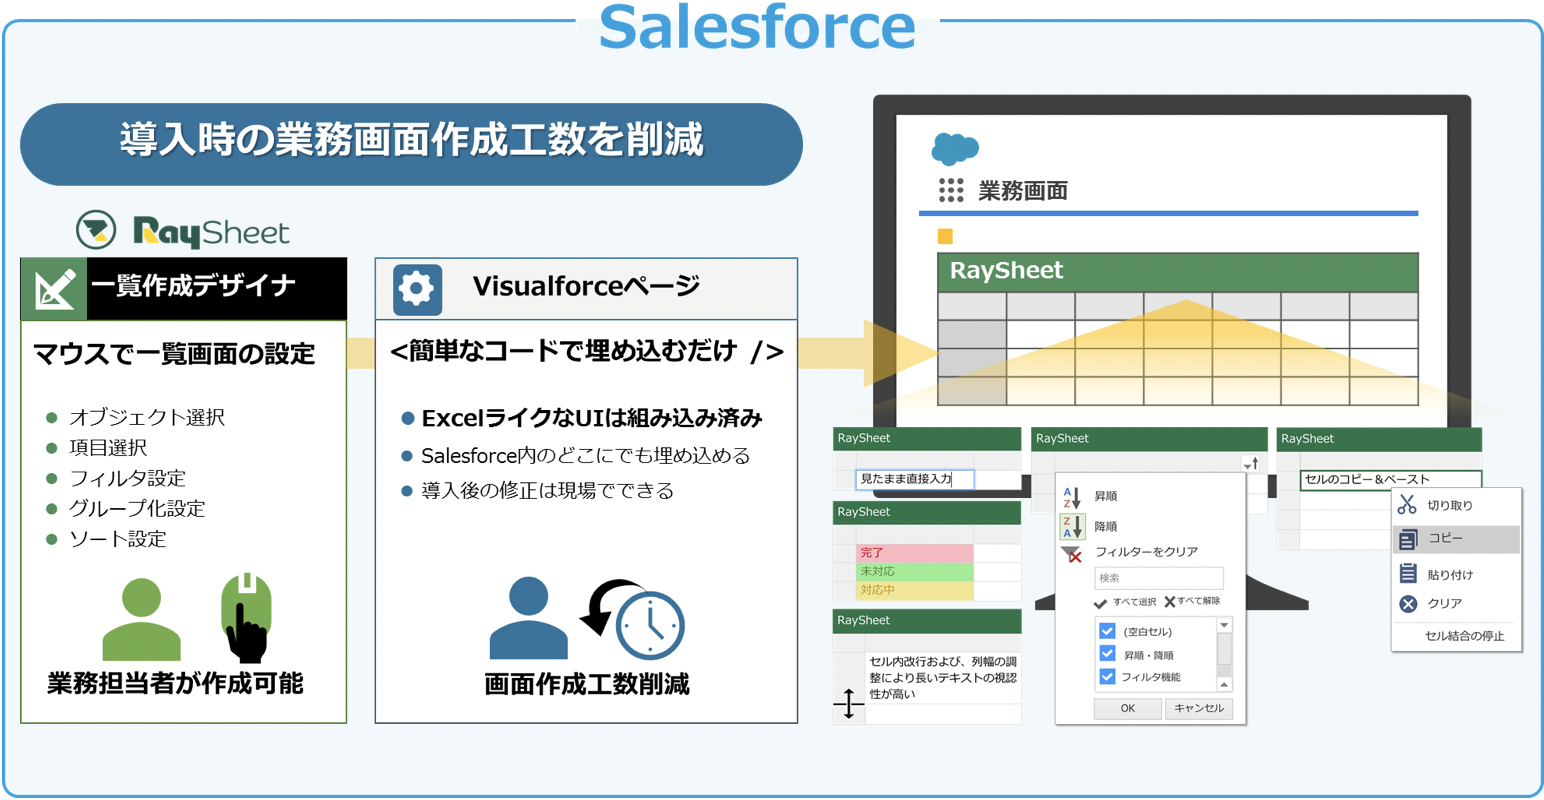
Task: Open the app launcher dots icon
Action: click(951, 190)
